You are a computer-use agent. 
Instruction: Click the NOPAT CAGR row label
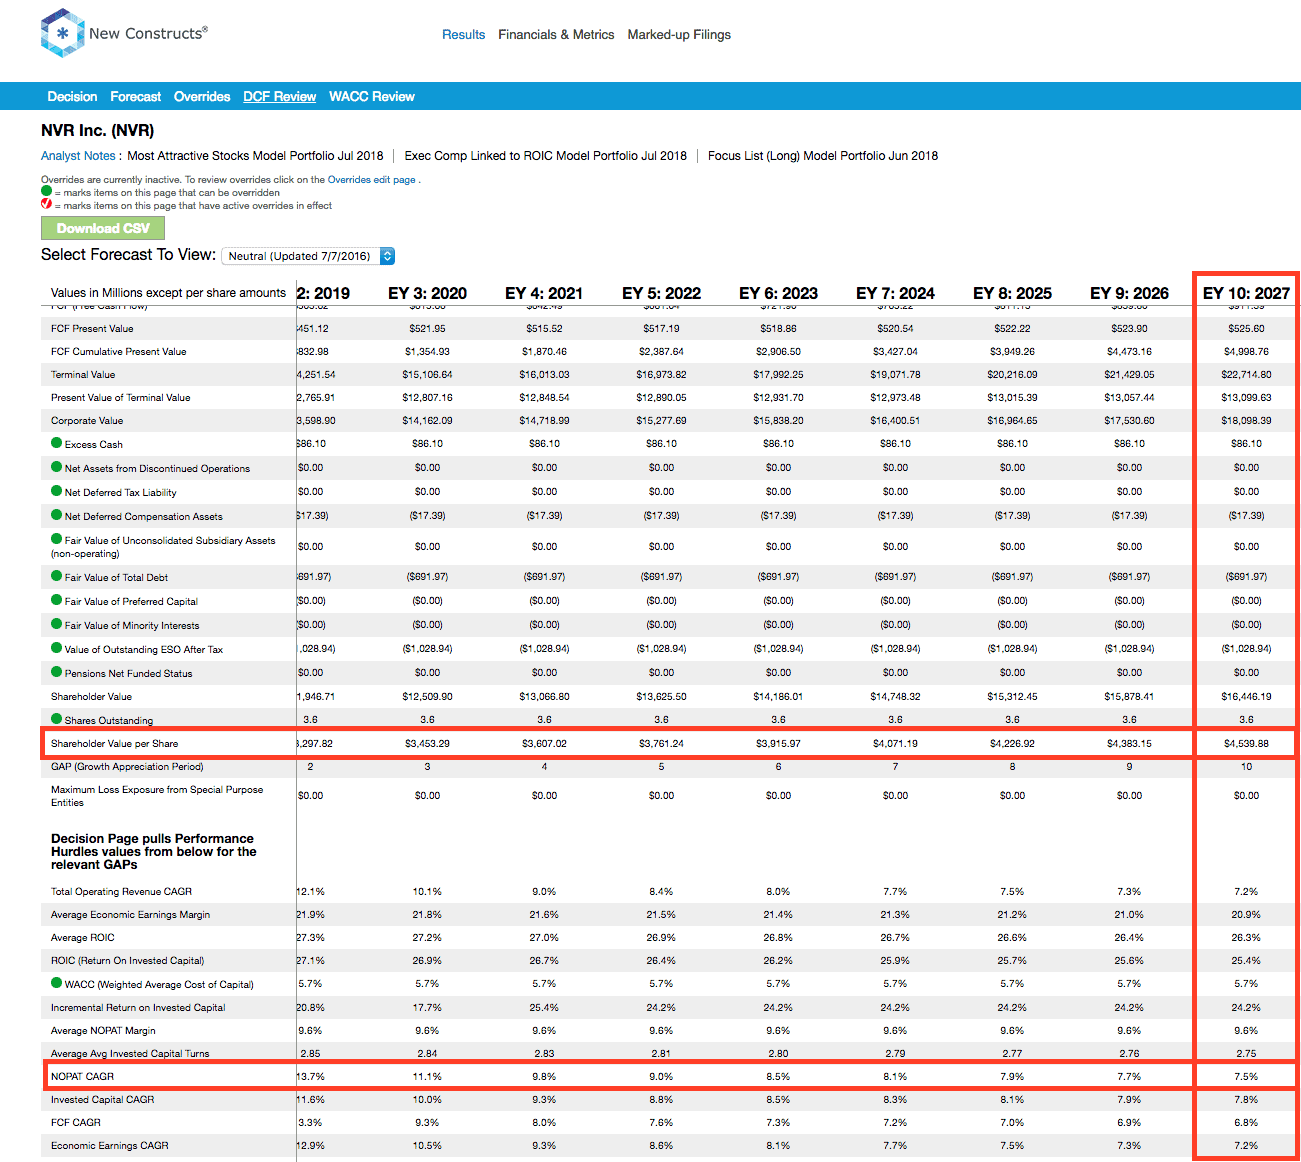click(x=83, y=1076)
